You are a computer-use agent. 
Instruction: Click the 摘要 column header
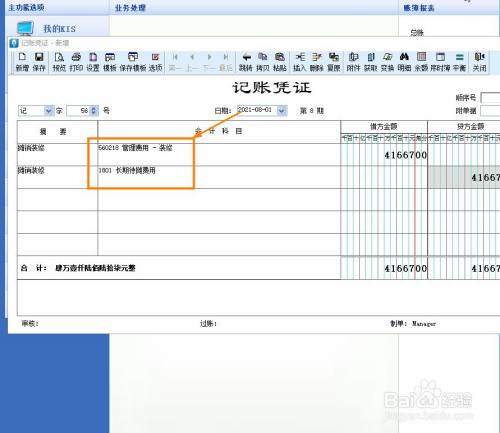(53, 132)
